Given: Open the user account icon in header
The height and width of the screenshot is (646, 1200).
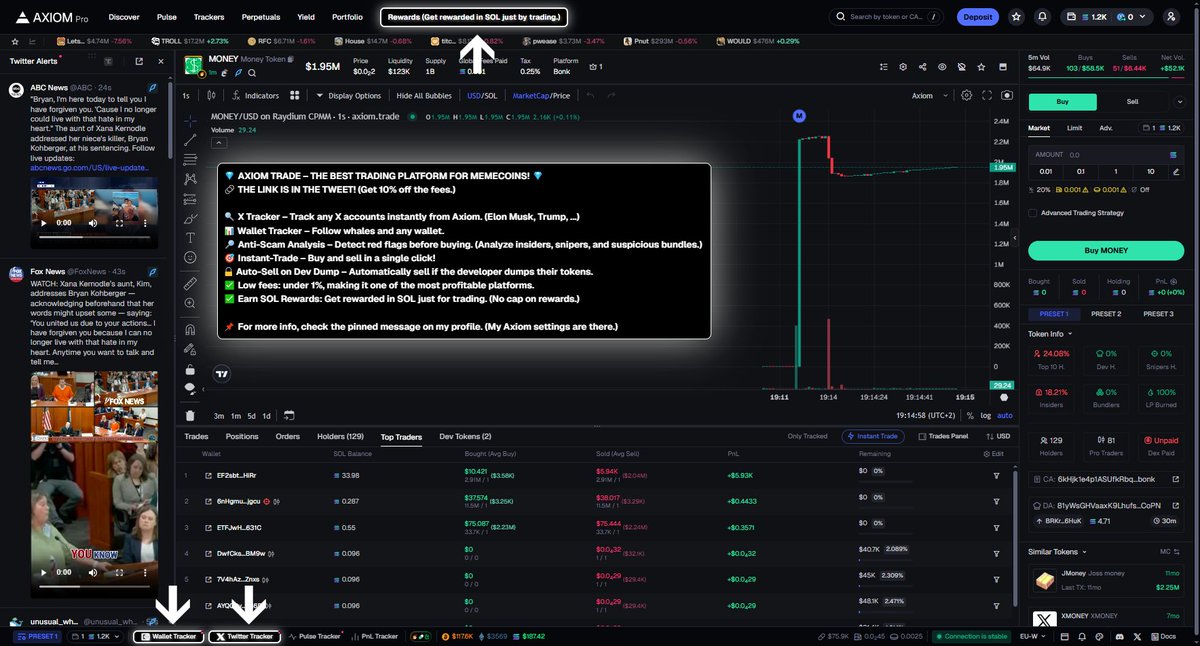Looking at the screenshot, I should [1172, 17].
